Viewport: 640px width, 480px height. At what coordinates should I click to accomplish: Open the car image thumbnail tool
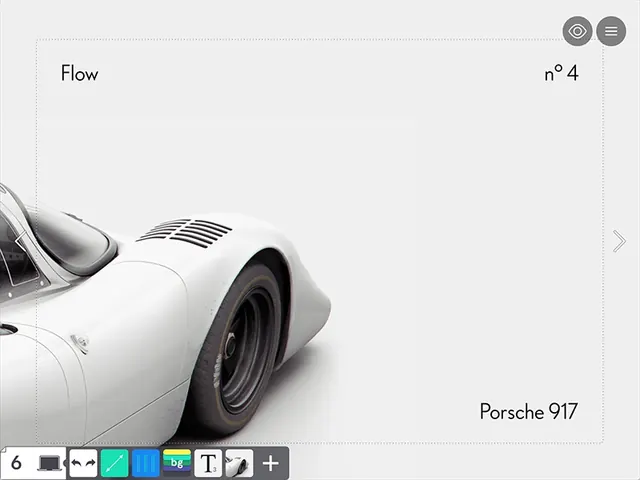(239, 463)
